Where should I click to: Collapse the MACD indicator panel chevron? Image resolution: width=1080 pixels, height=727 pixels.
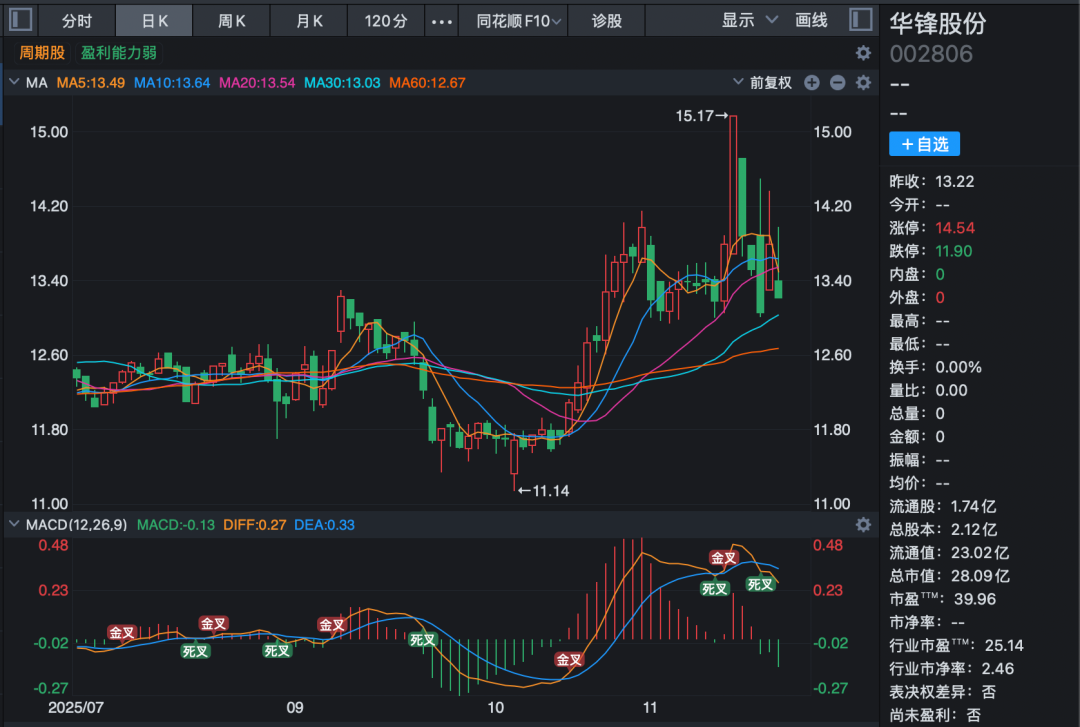14,525
